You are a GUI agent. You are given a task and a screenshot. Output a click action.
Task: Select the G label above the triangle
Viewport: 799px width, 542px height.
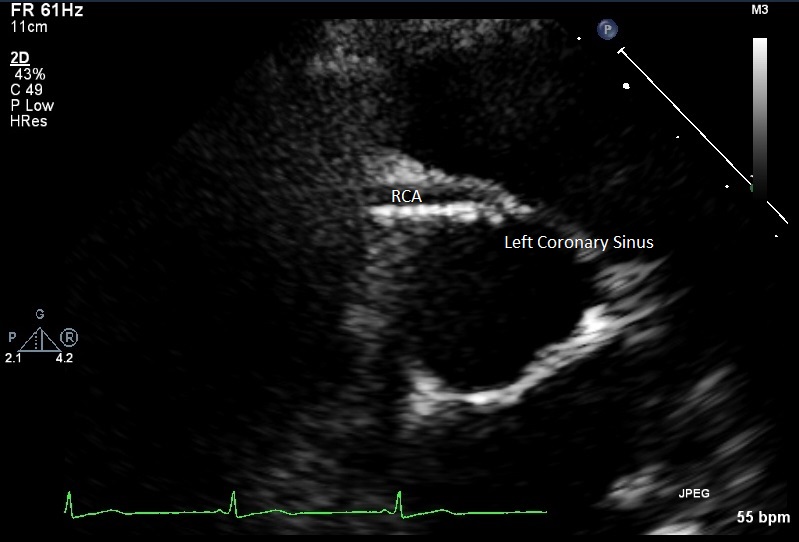tap(40, 314)
